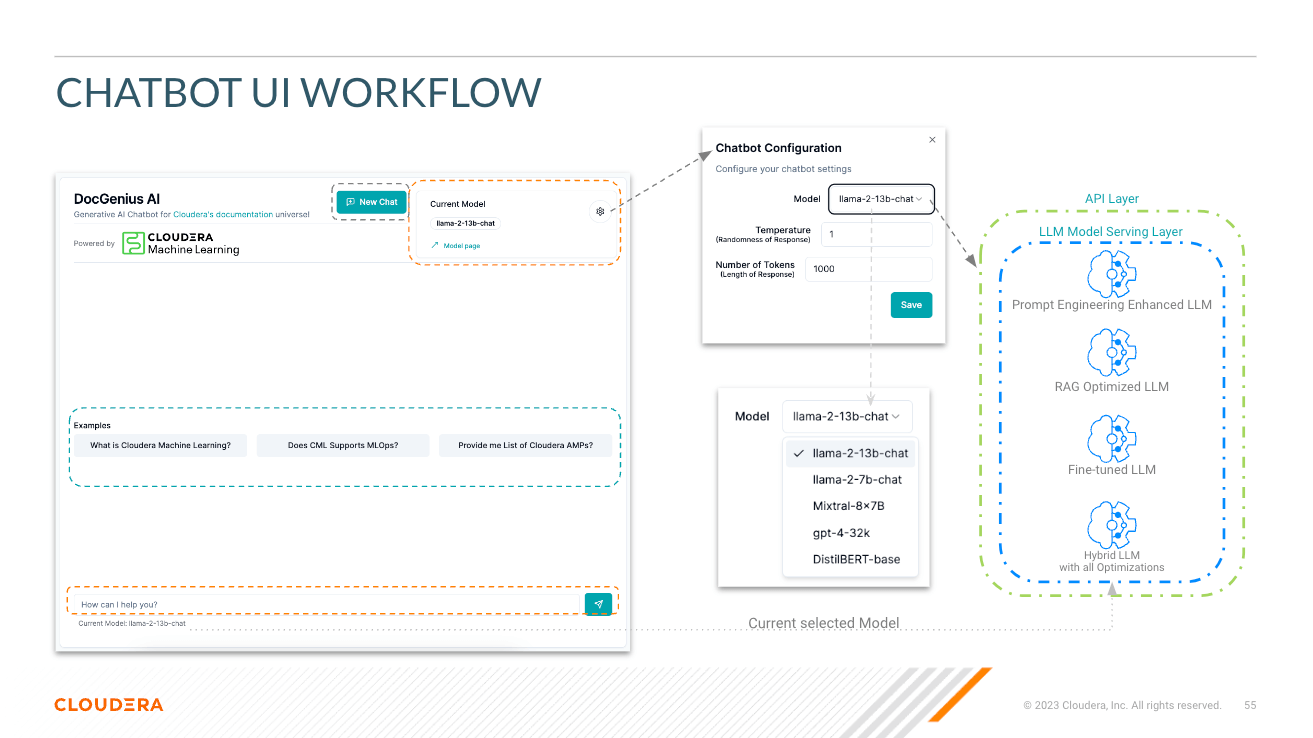Click the Hybrid LLM with all Optimizations label
Screen dimensions: 1313x738
[1112, 561]
